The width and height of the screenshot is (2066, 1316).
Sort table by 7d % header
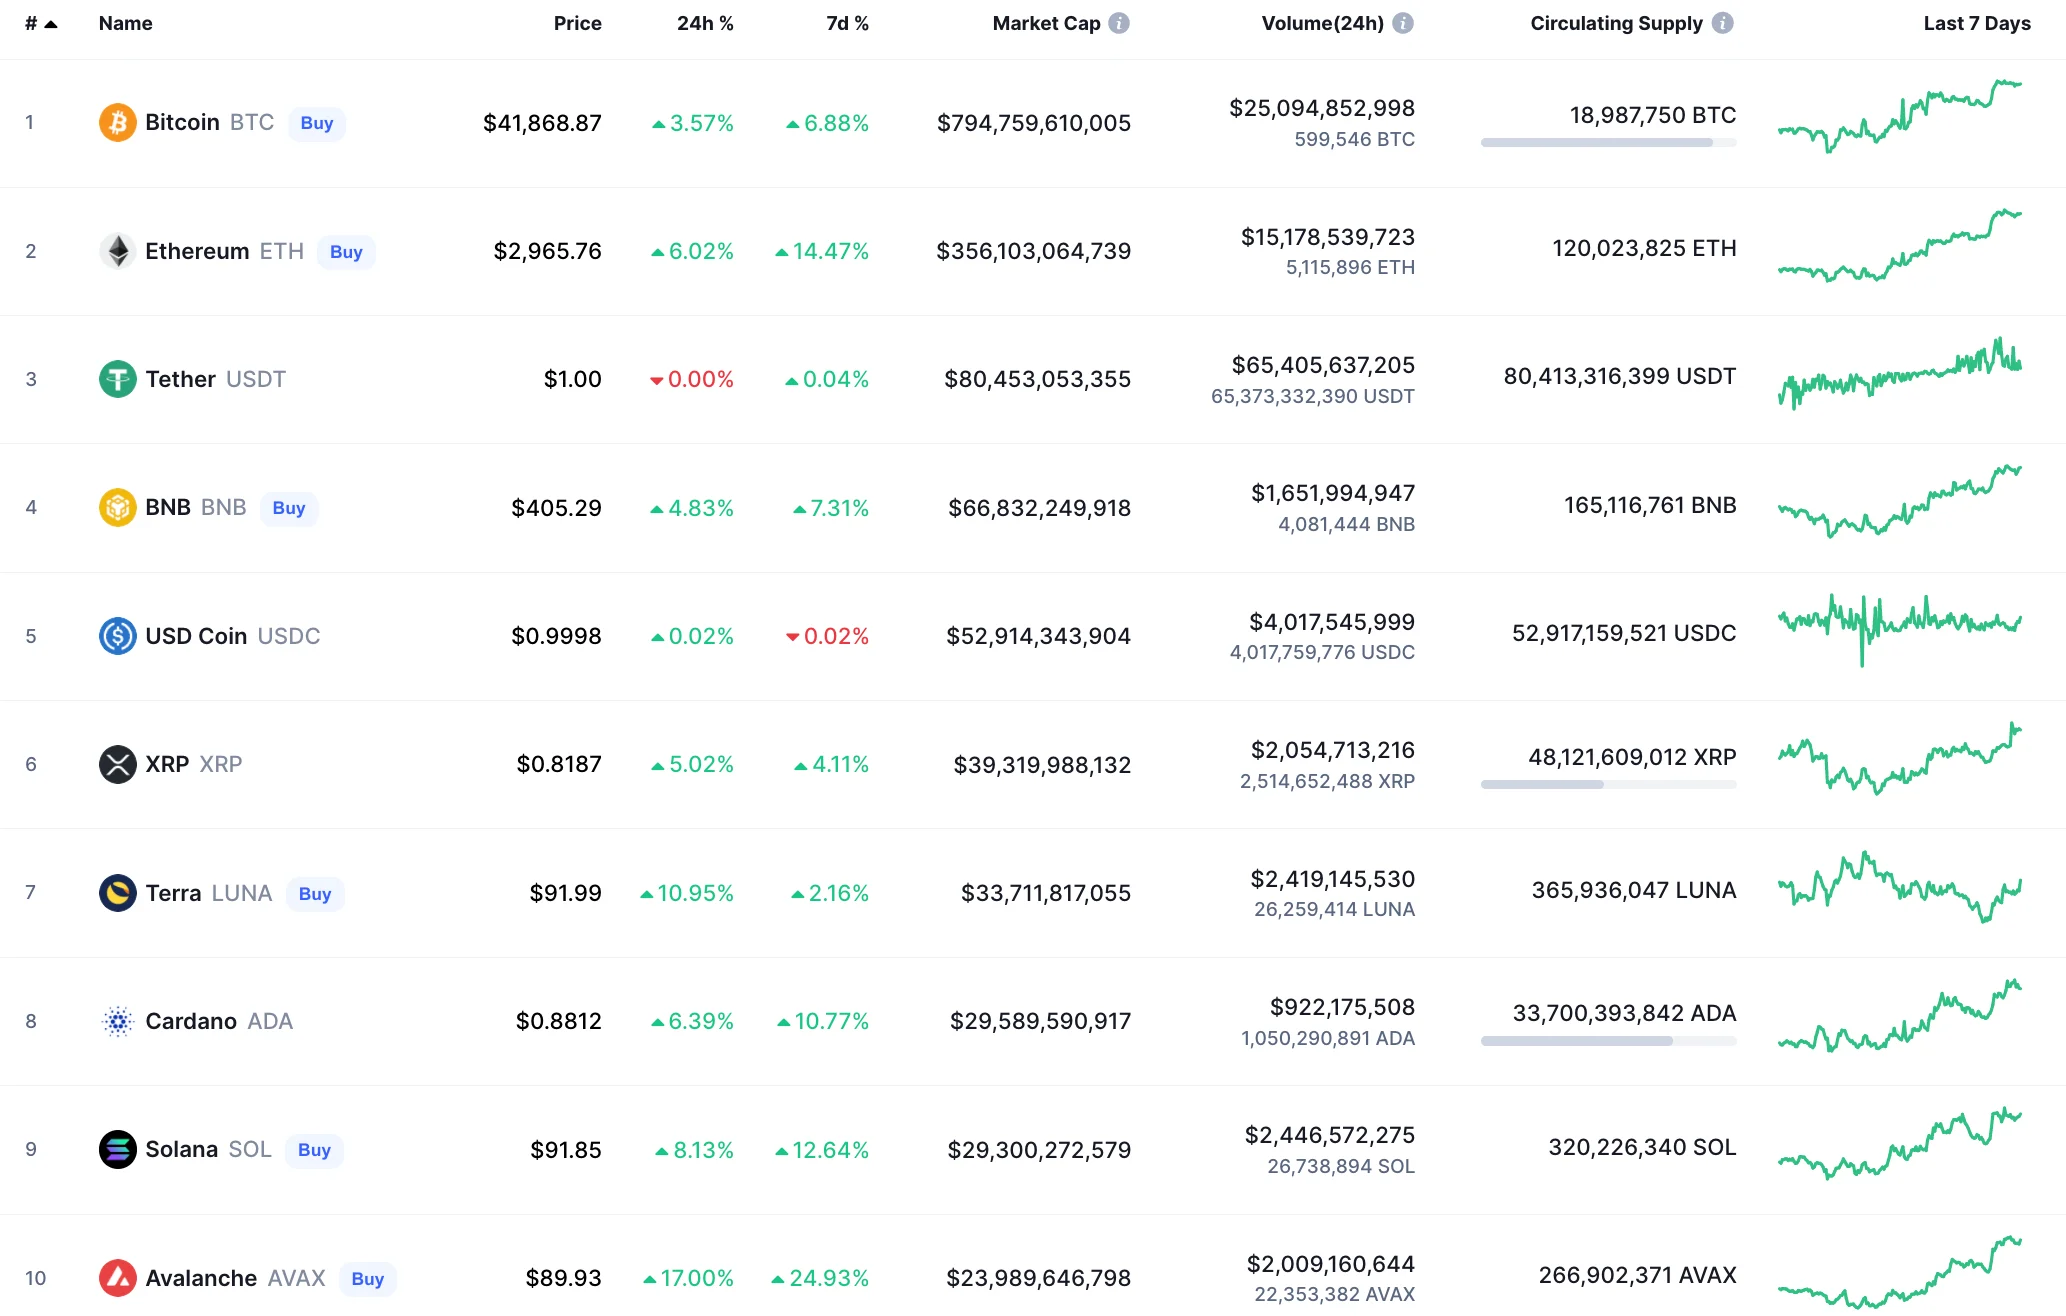point(847,23)
